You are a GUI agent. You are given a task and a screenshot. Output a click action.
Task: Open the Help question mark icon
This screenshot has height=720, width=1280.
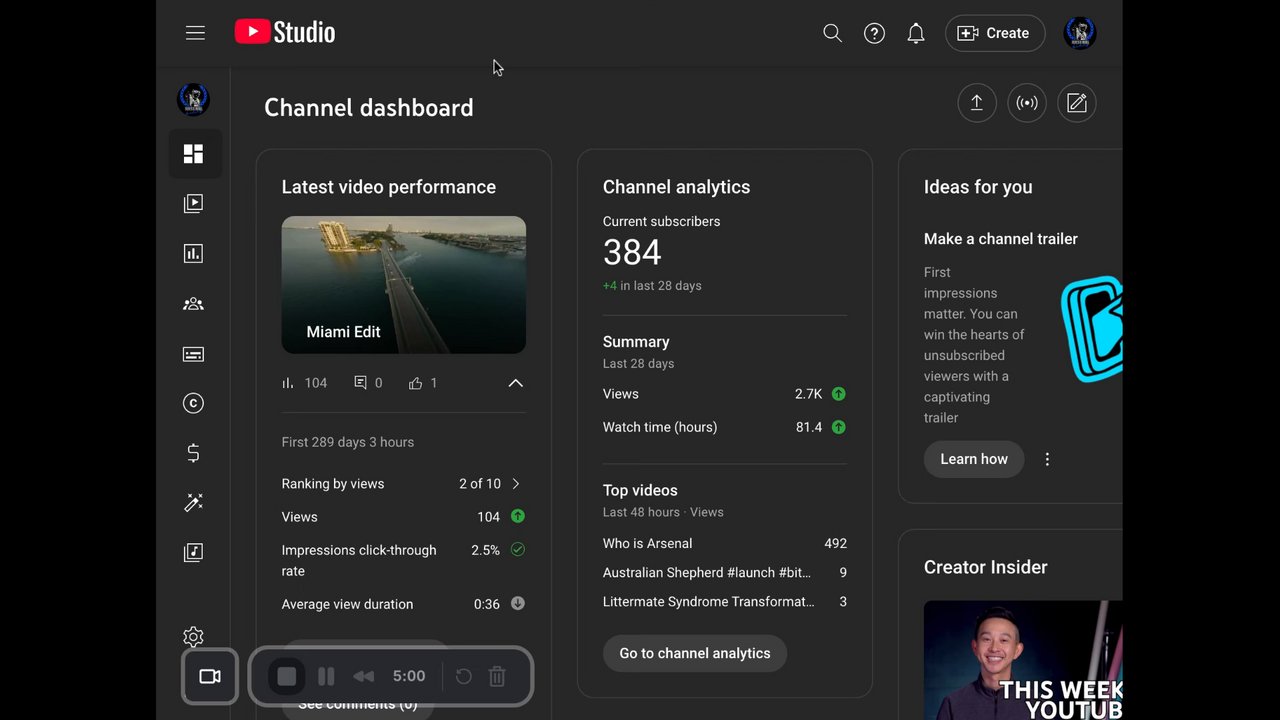(x=874, y=33)
